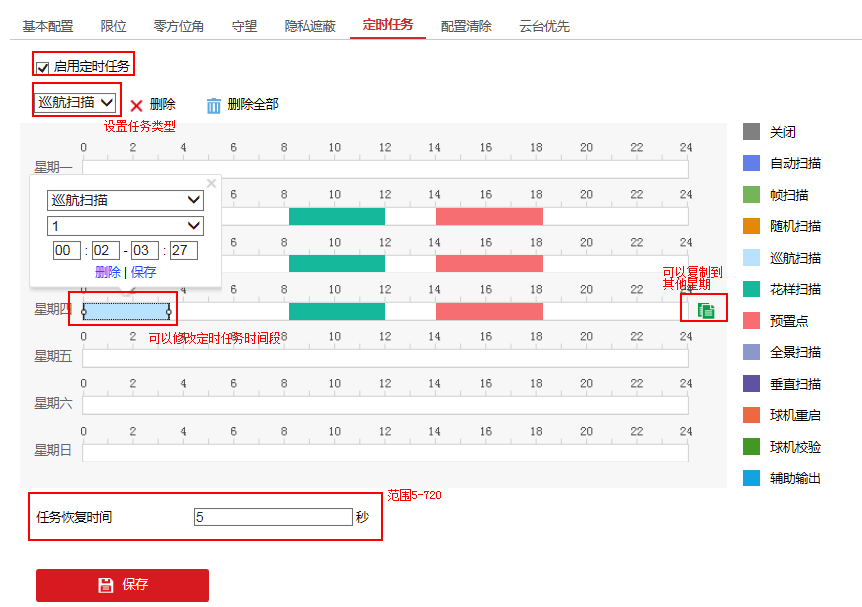Select the teal 花样扫描 legend swatch
Viewport: 862px width, 607px height.
click(752, 289)
